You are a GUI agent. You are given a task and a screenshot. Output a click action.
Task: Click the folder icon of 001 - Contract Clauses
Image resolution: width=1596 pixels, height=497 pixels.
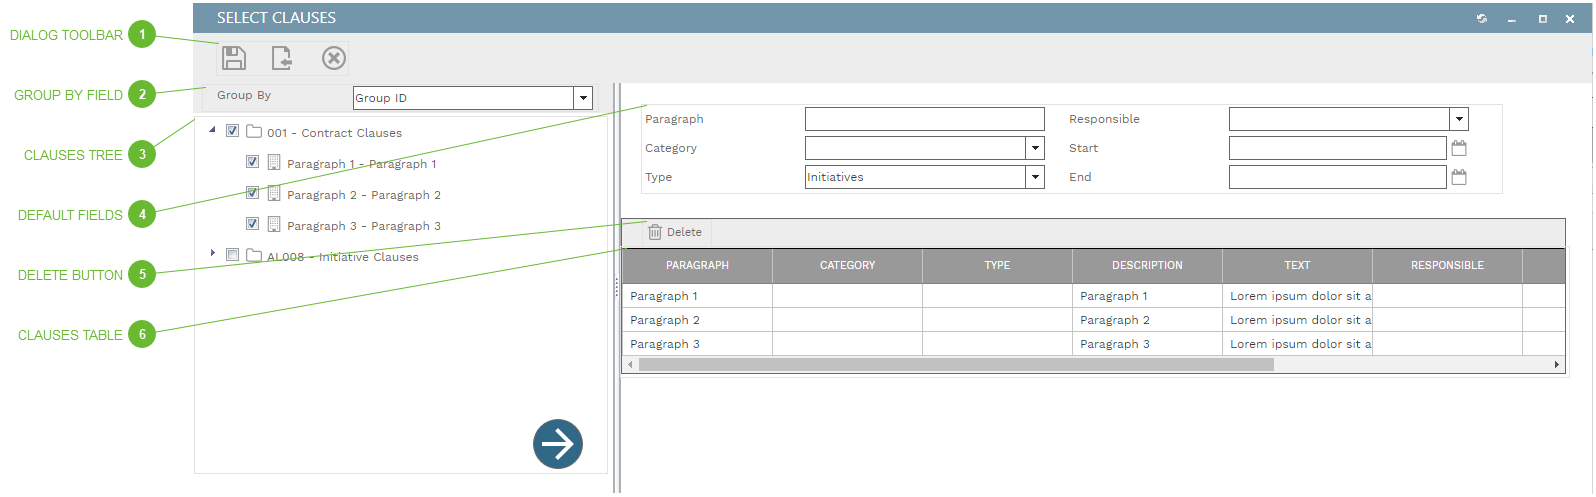coord(254,131)
